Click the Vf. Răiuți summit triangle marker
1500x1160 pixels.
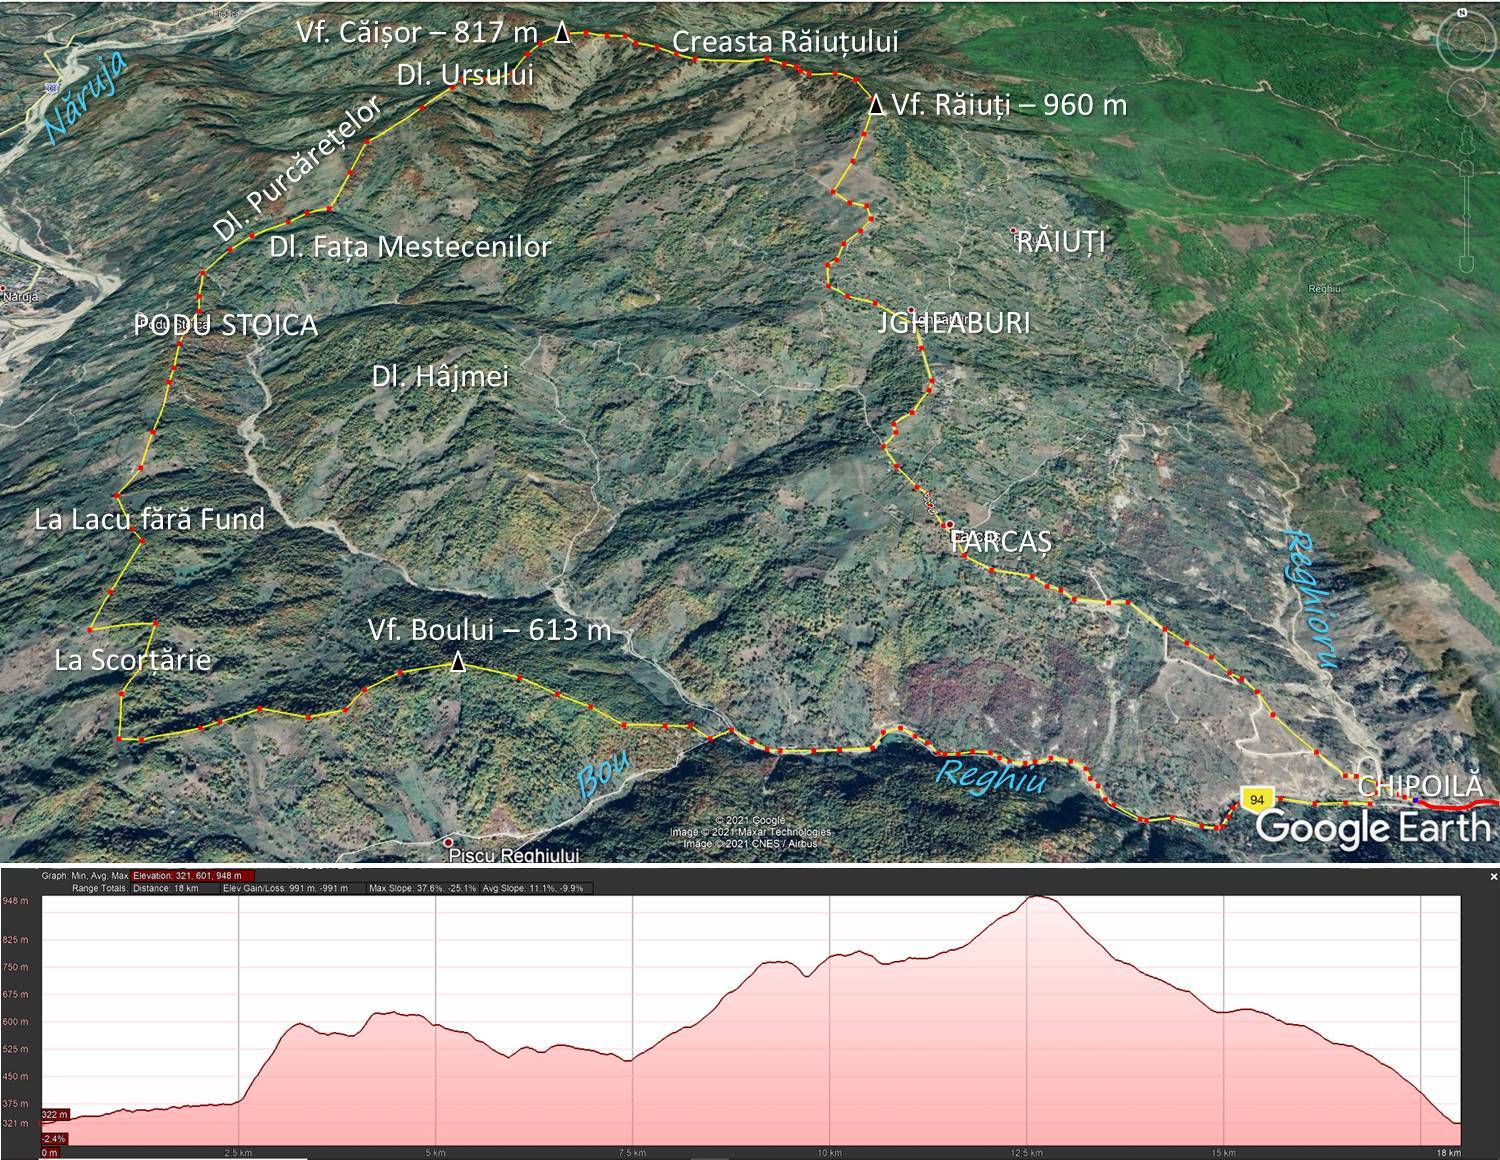[876, 105]
